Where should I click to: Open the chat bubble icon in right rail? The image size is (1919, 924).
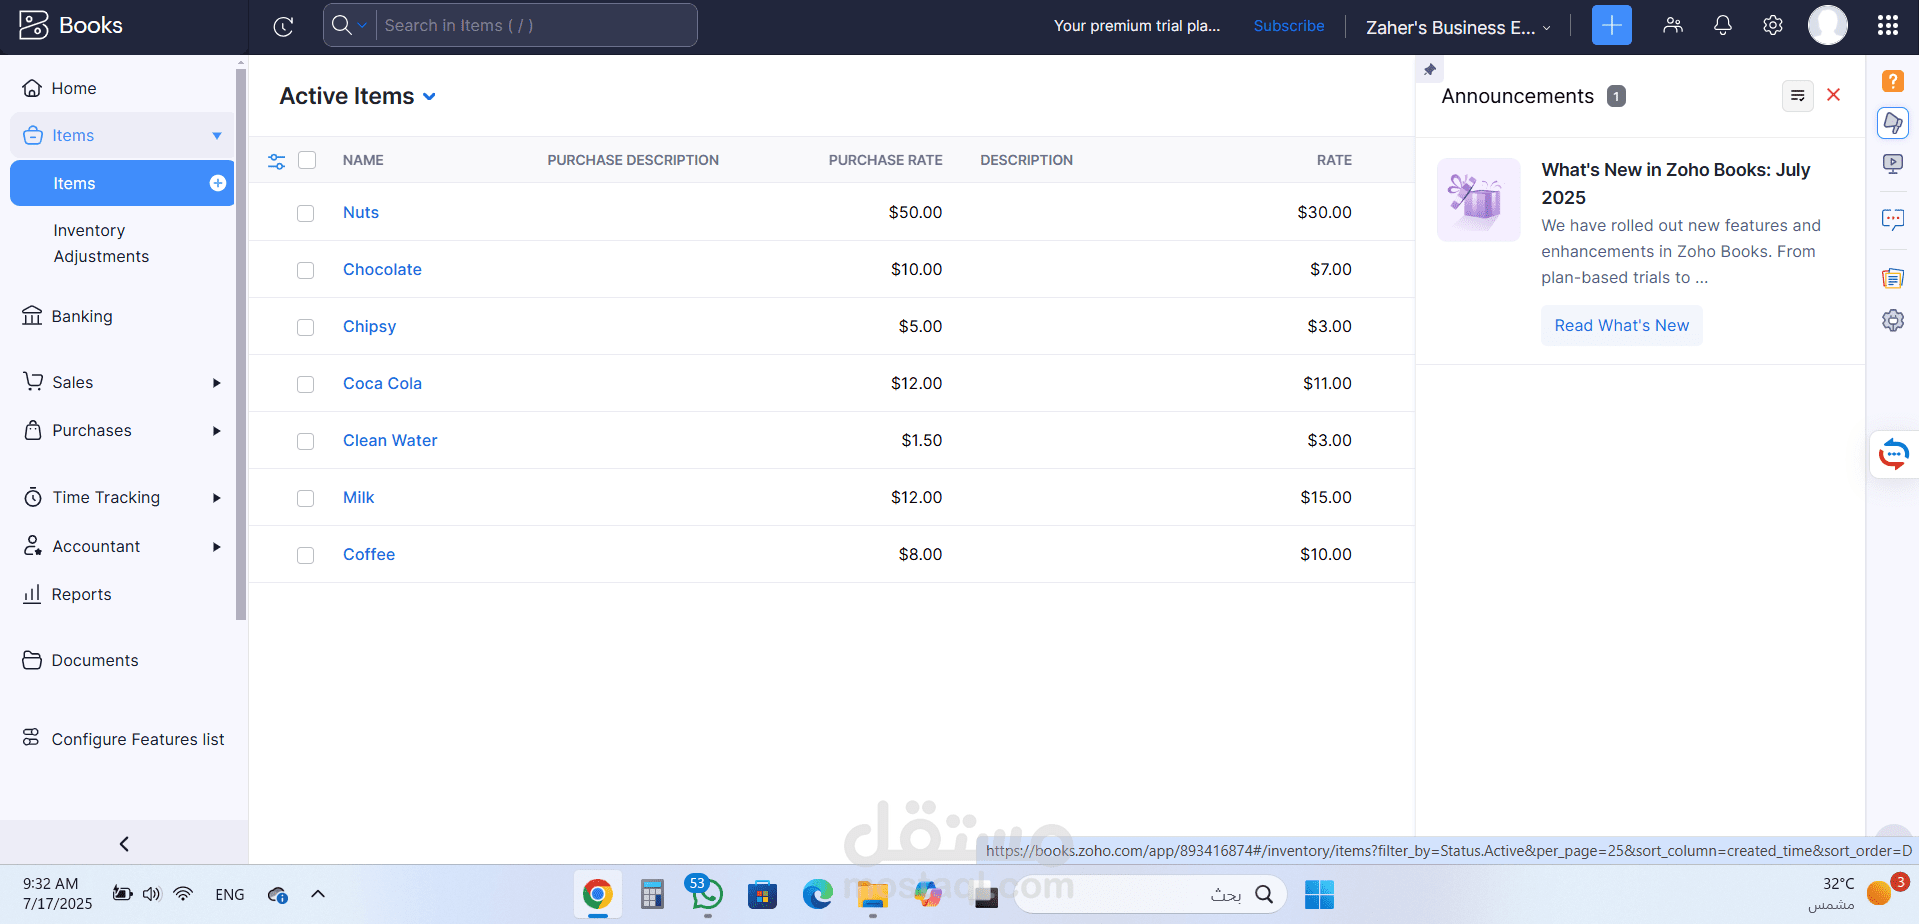point(1893,220)
